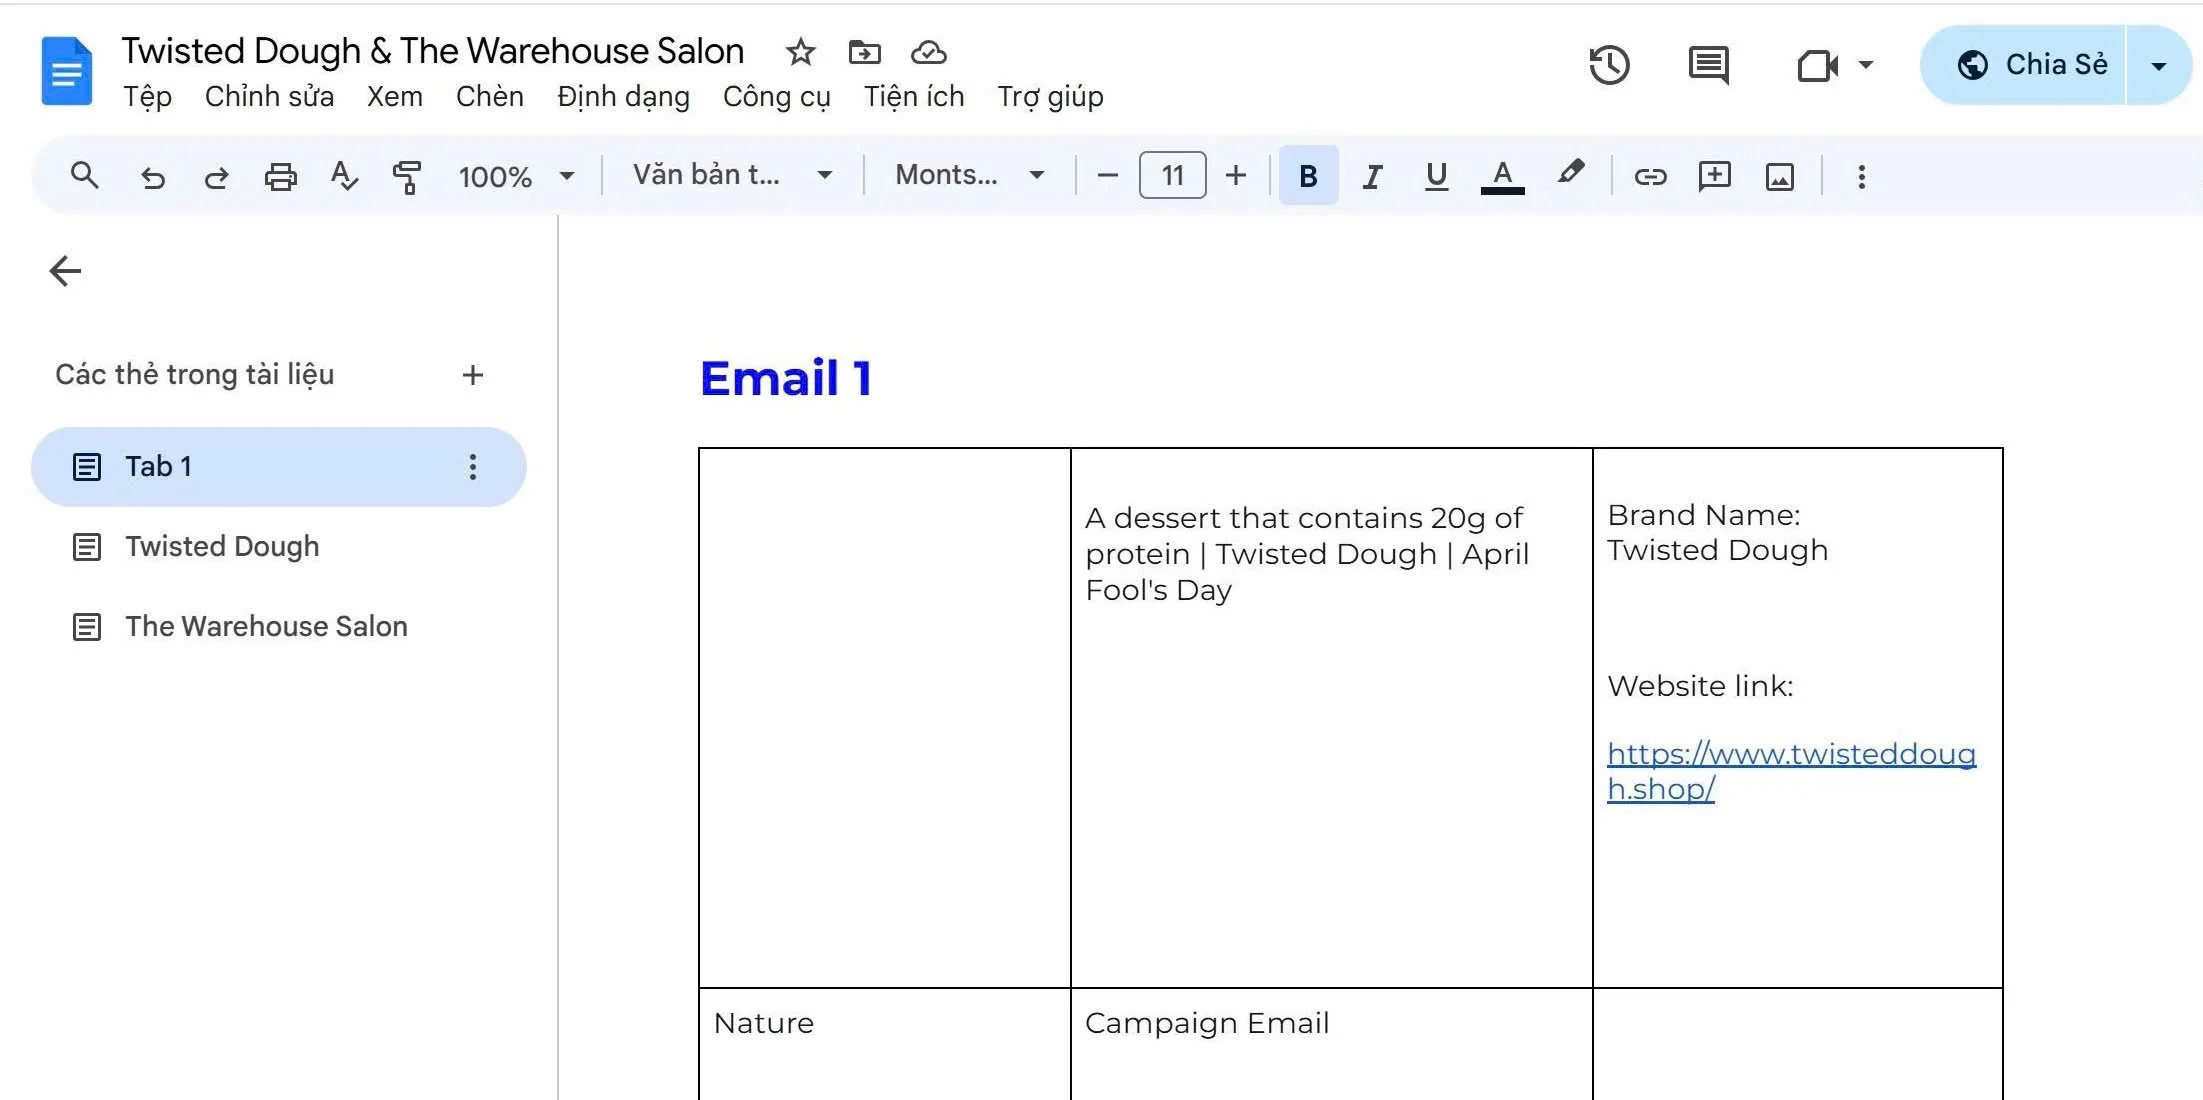Viewport: 2203px width, 1100px height.
Task: Open the comments panel icon
Action: pyautogui.click(x=1708, y=65)
